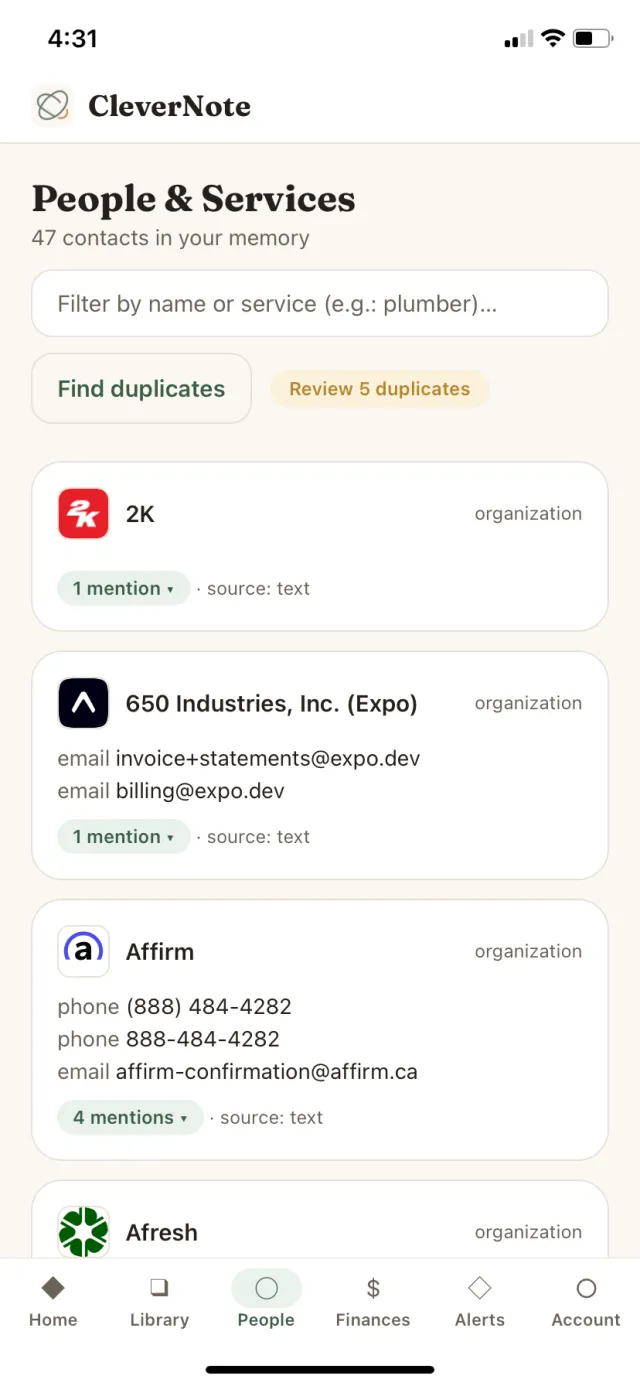Switch to the Alerts tab label
This screenshot has width=640, height=1386.
click(480, 1320)
